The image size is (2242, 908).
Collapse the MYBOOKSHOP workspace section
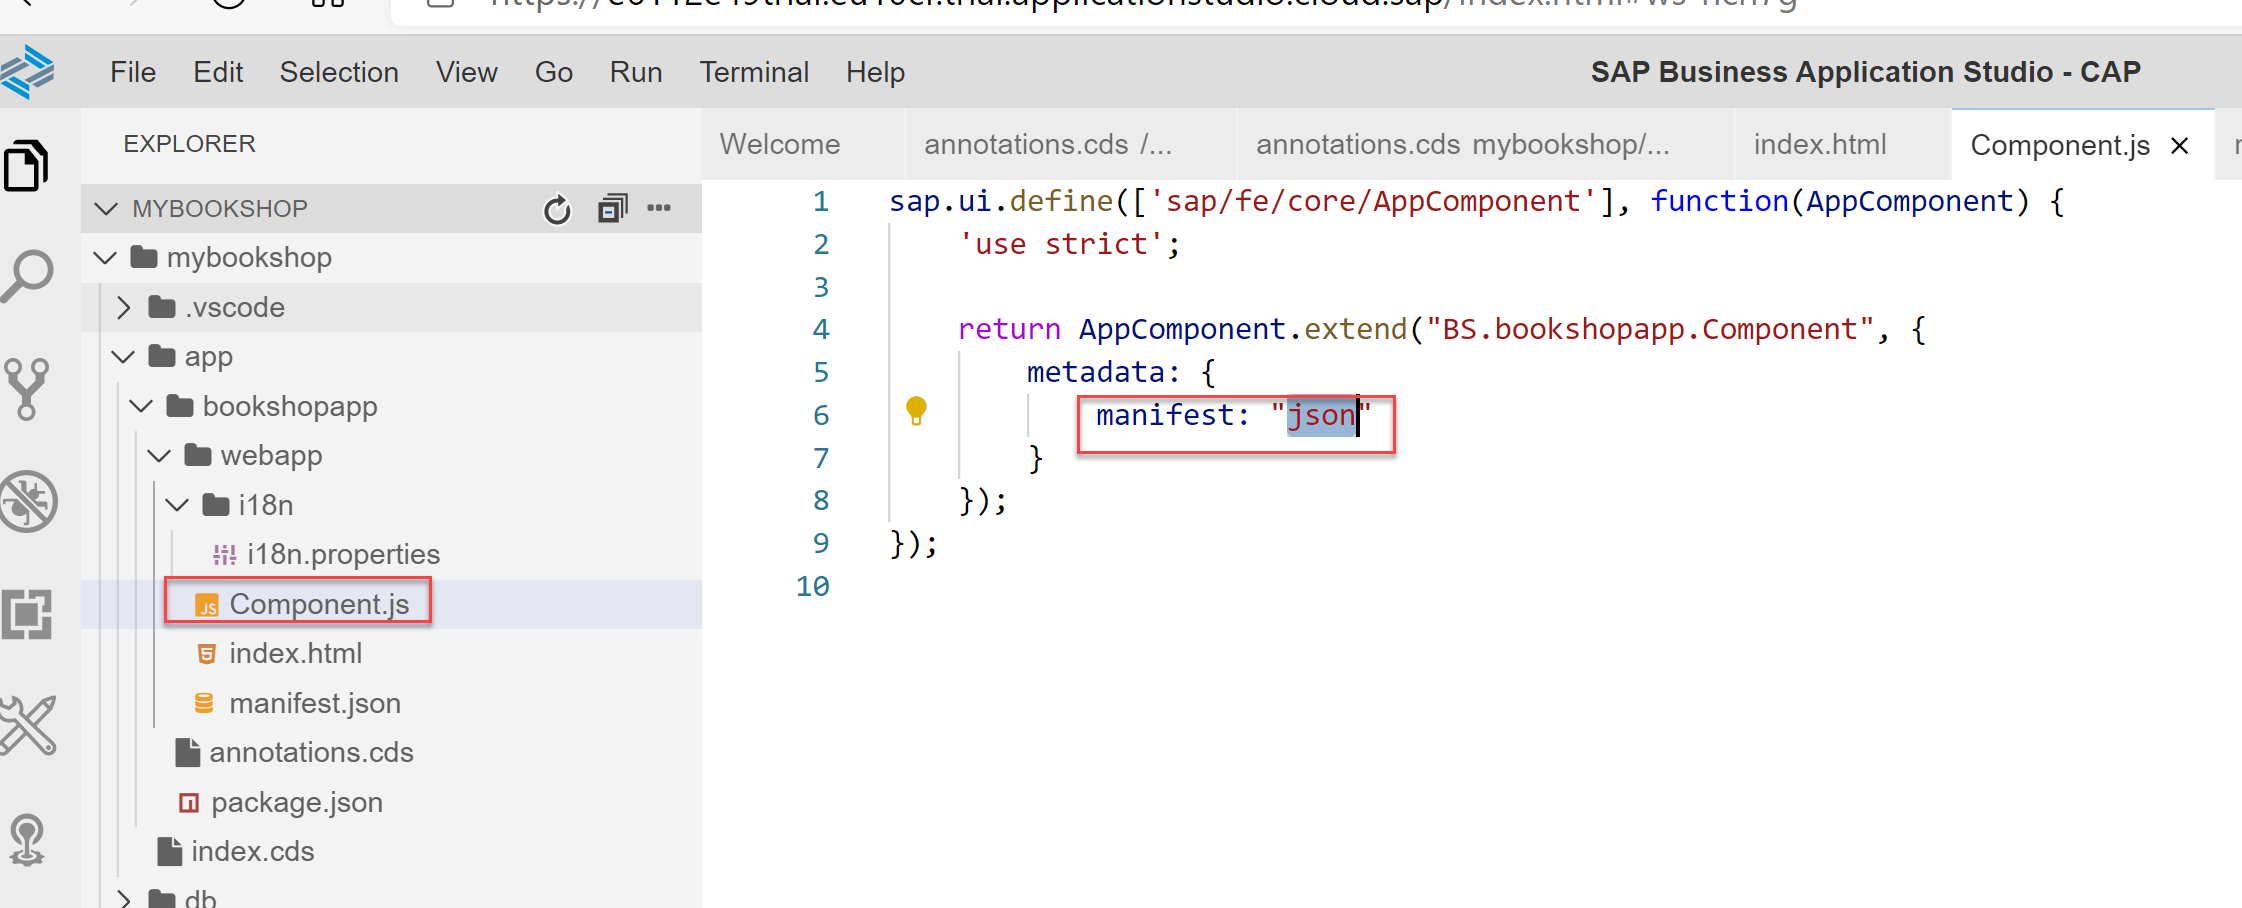coord(105,209)
